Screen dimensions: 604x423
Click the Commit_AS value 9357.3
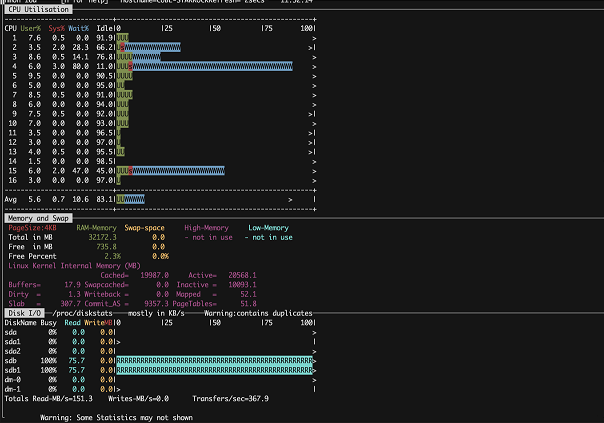click(x=156, y=304)
